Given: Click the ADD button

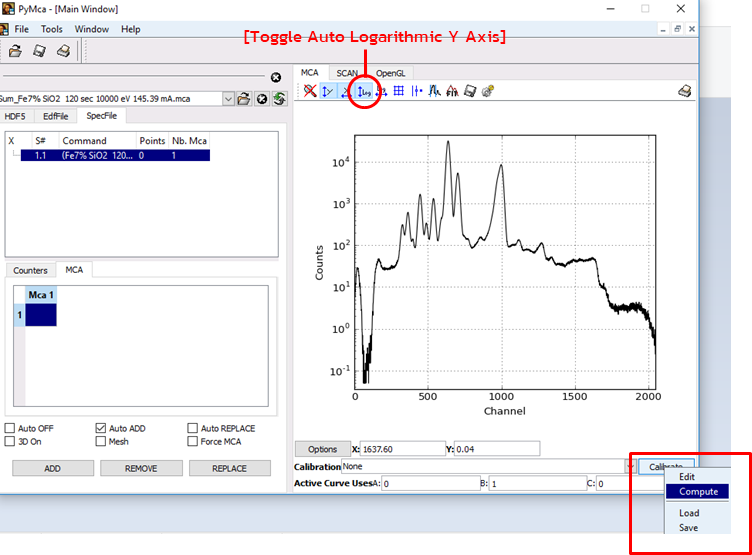Looking at the screenshot, I should [53, 468].
